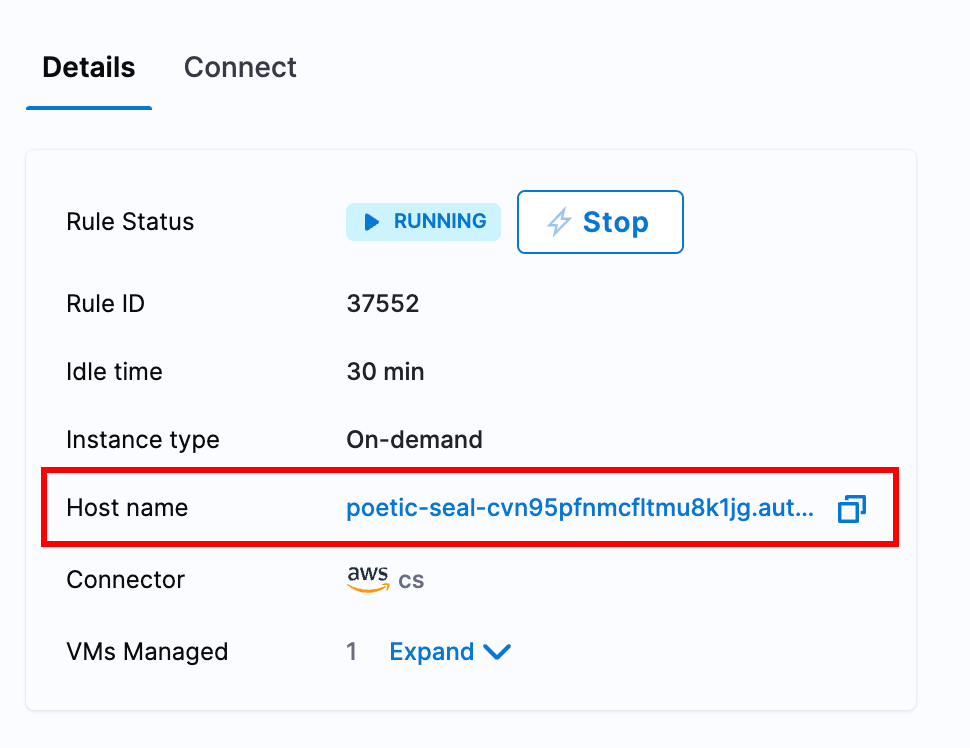
Task: Click the cs connector name
Action: coord(411,580)
